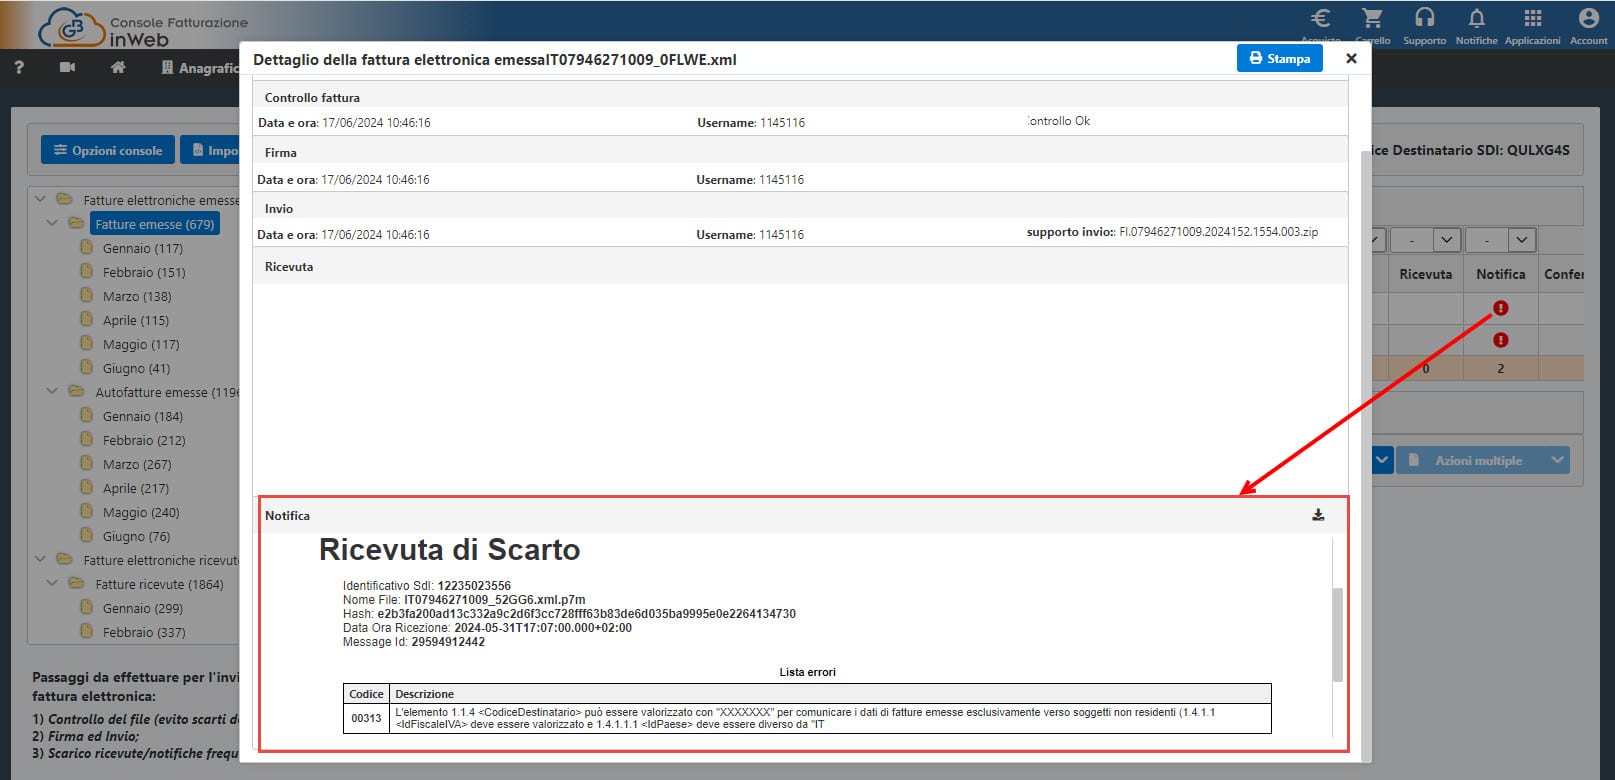
Task: Open Gennaio (184) folder
Action: (143, 416)
